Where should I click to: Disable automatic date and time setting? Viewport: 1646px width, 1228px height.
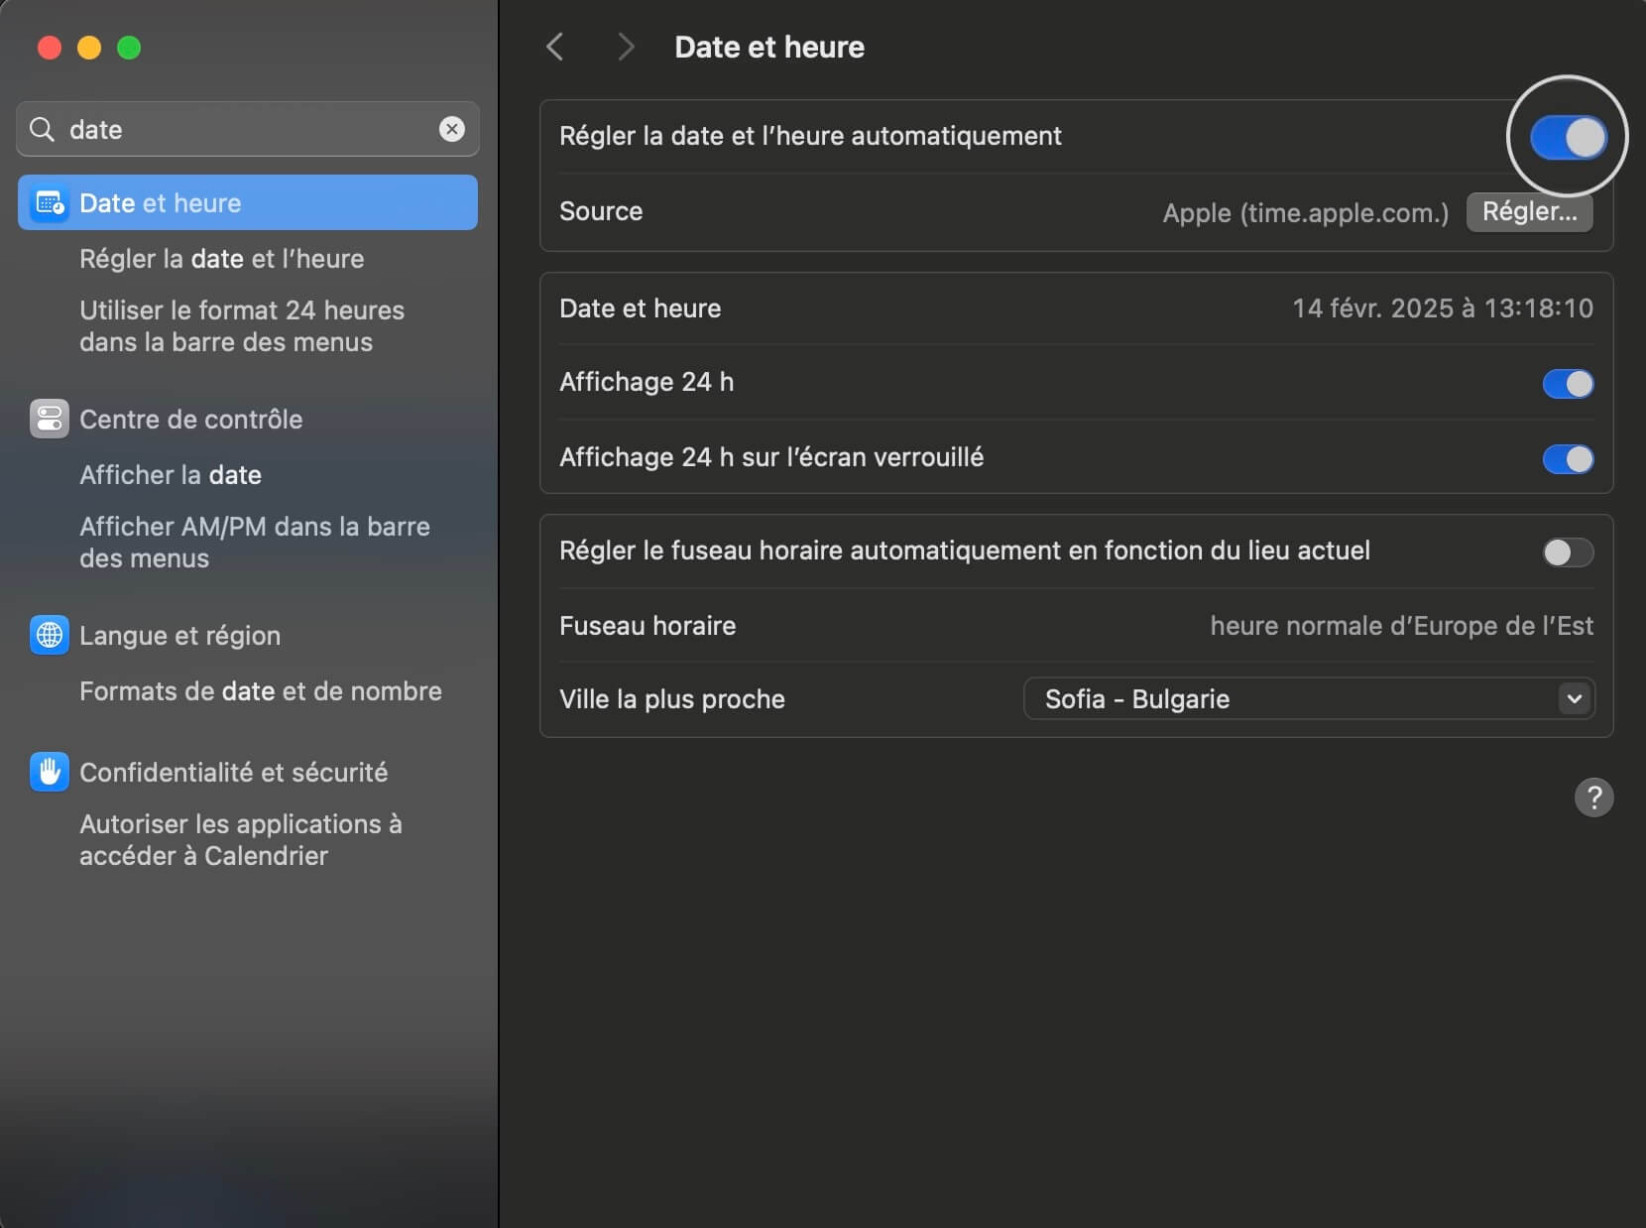(1568, 137)
